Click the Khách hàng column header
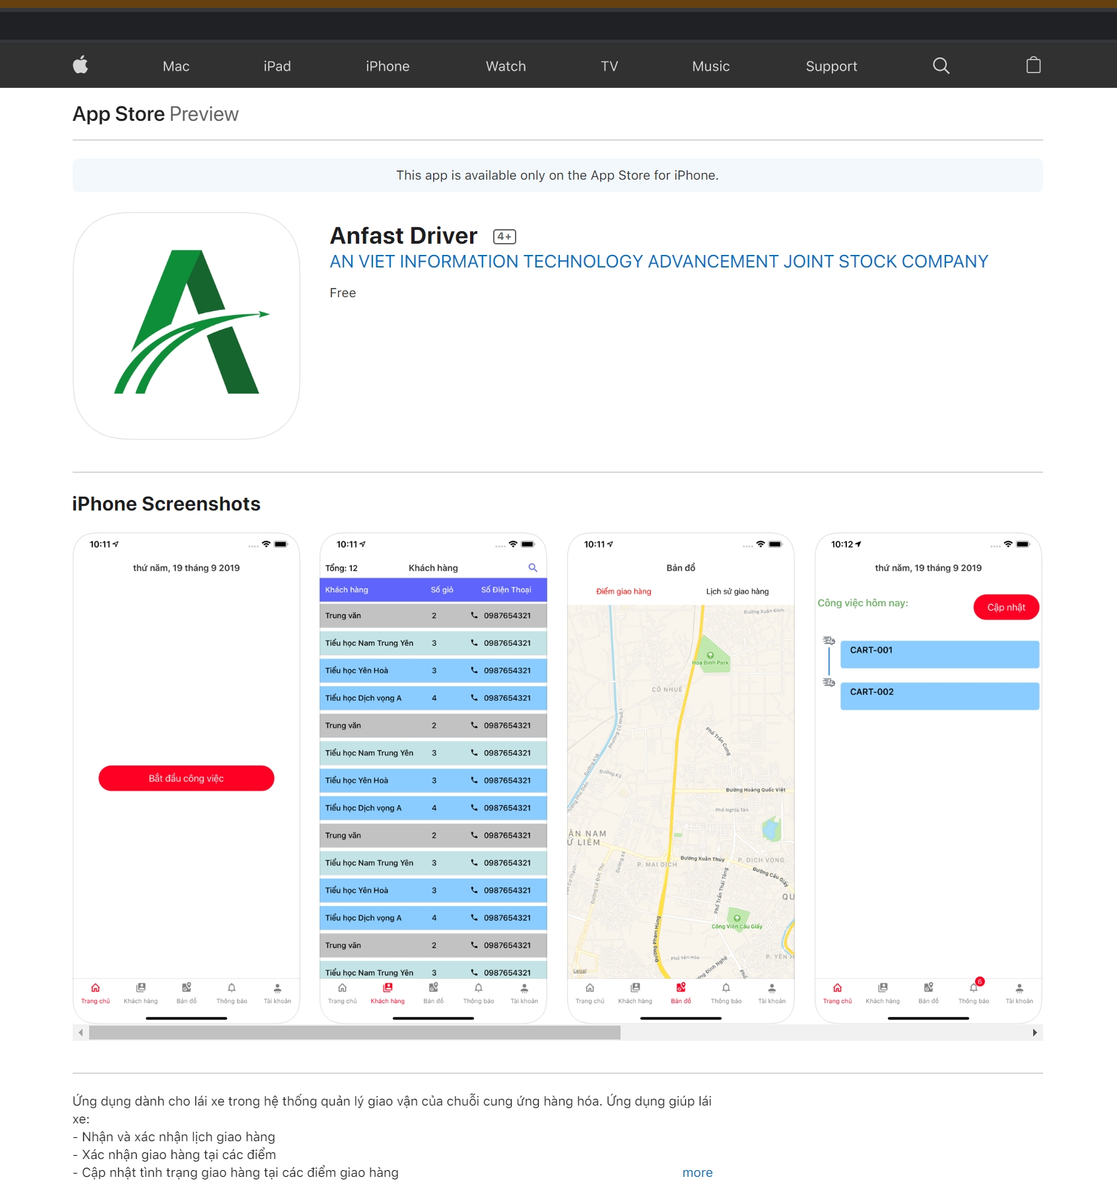Image resolution: width=1117 pixels, height=1200 pixels. coord(347,590)
